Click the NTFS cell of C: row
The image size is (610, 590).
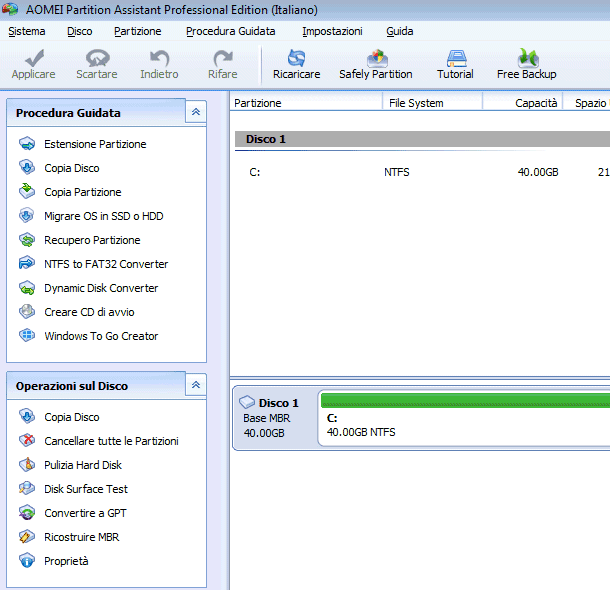tap(397, 172)
